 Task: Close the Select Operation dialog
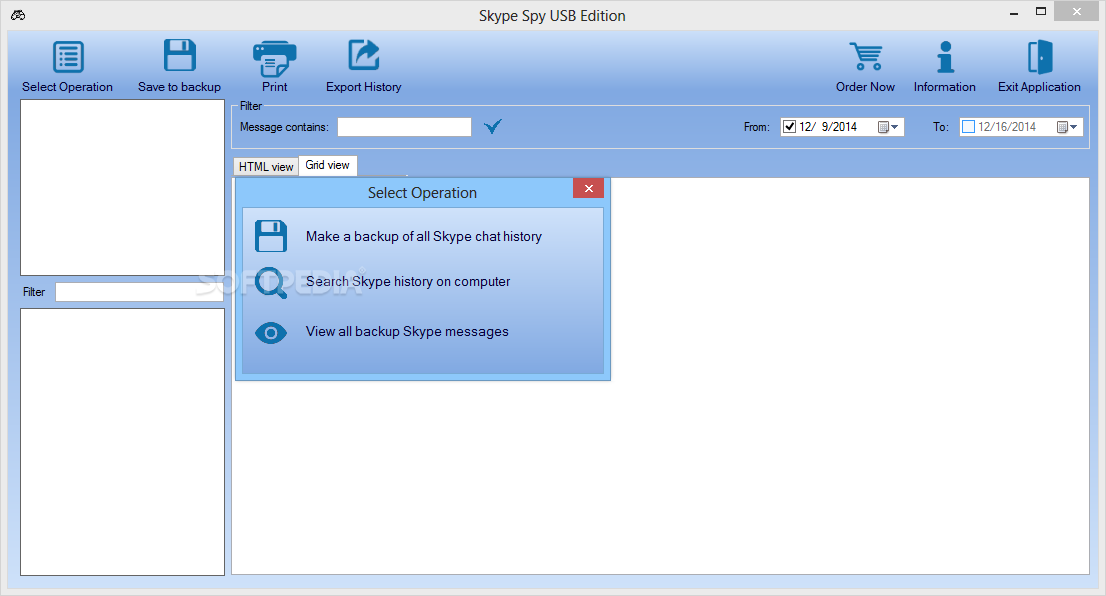pyautogui.click(x=588, y=188)
